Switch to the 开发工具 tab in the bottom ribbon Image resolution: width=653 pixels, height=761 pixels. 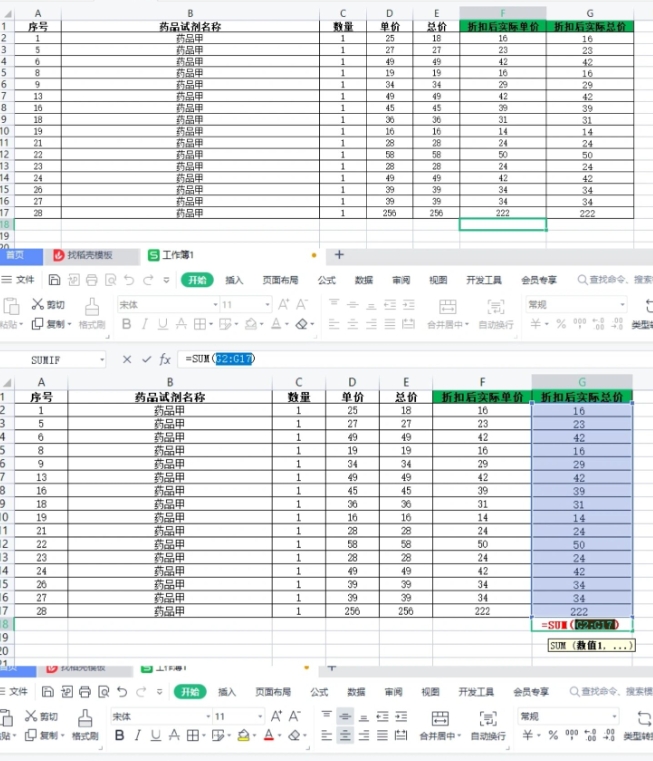point(476,692)
